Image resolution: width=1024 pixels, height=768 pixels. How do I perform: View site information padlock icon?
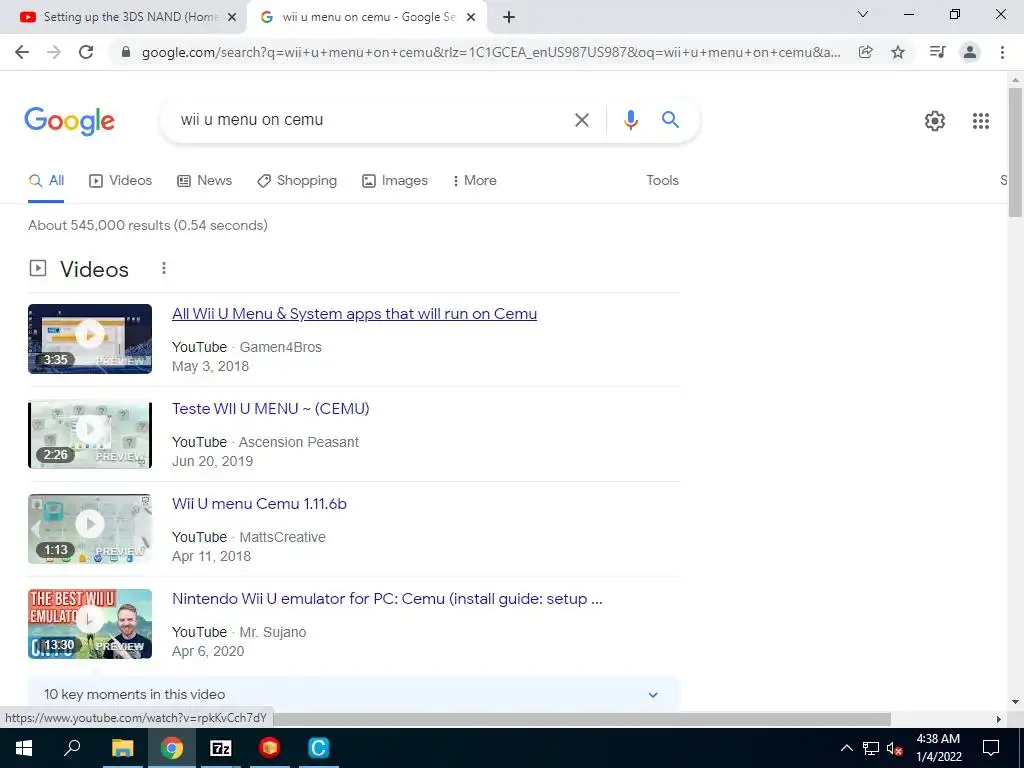126,52
